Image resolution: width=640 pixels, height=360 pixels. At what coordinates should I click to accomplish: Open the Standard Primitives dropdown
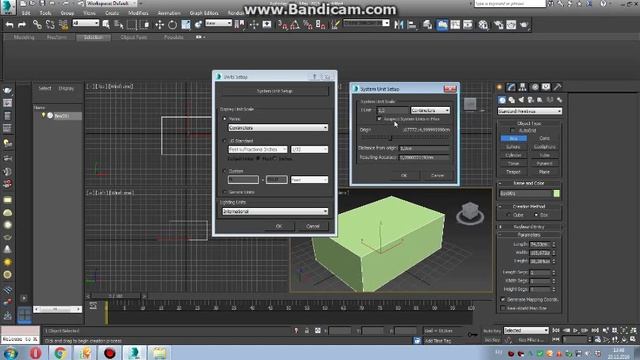coord(530,111)
